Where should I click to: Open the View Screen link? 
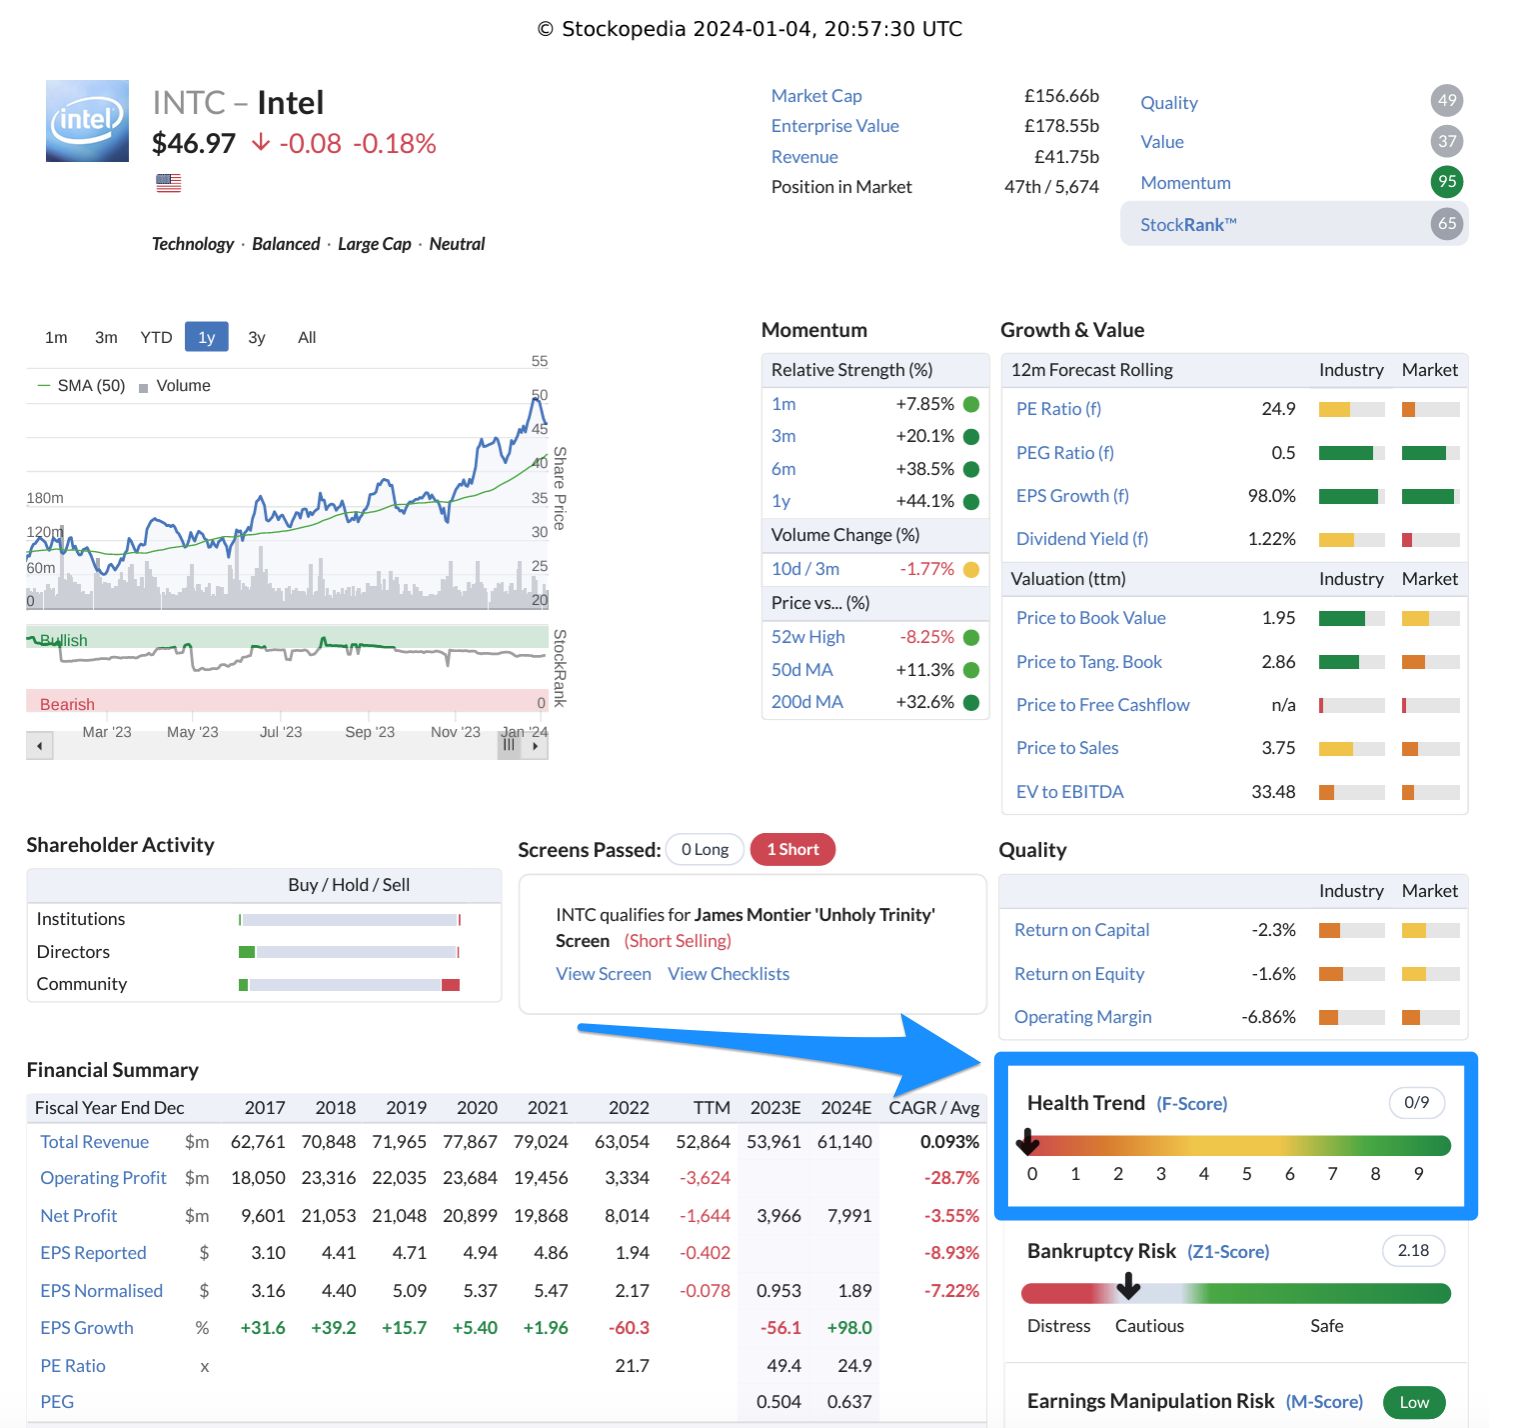(x=603, y=974)
